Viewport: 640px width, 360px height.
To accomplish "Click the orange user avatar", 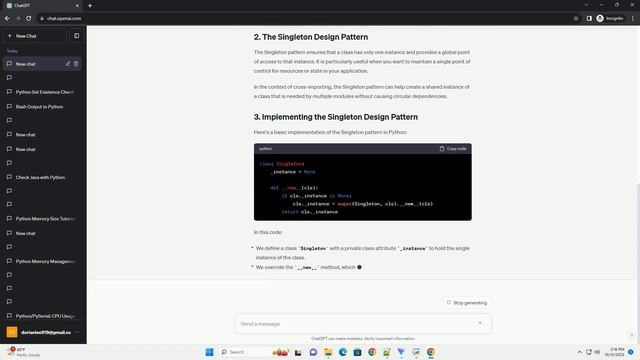I will 12,332.
